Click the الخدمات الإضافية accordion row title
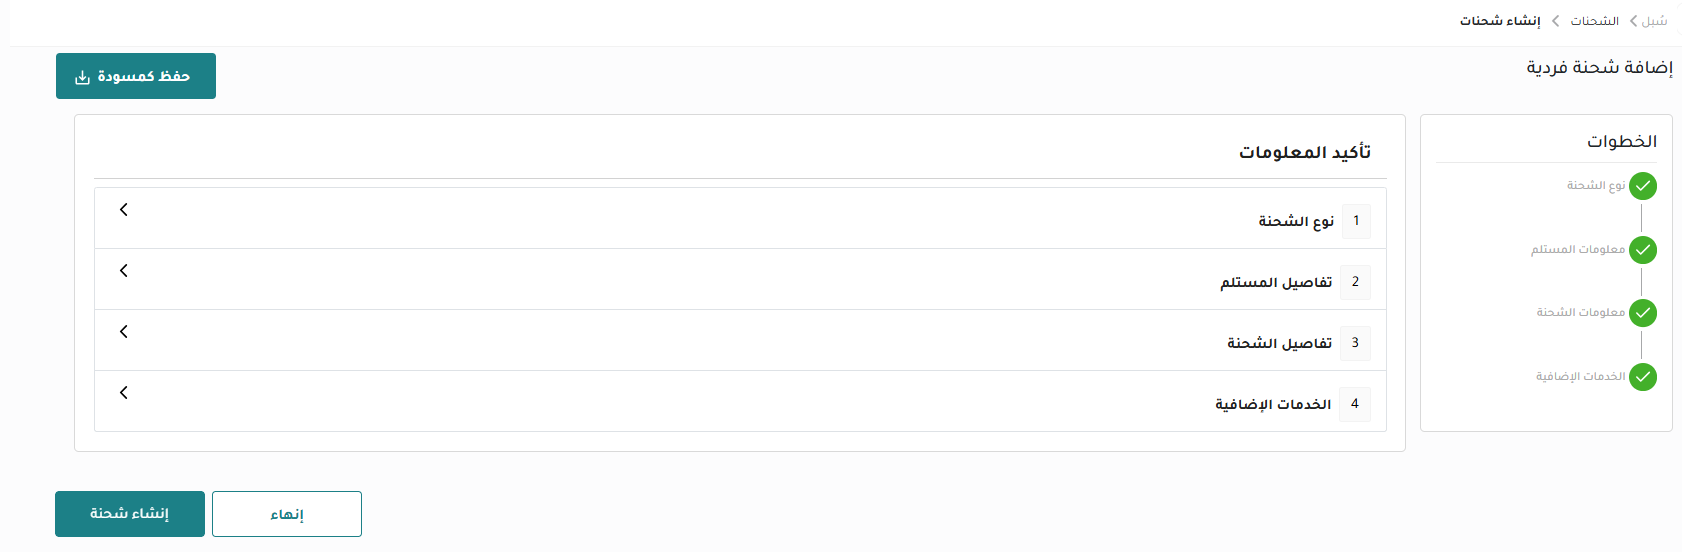 [x=1272, y=404]
